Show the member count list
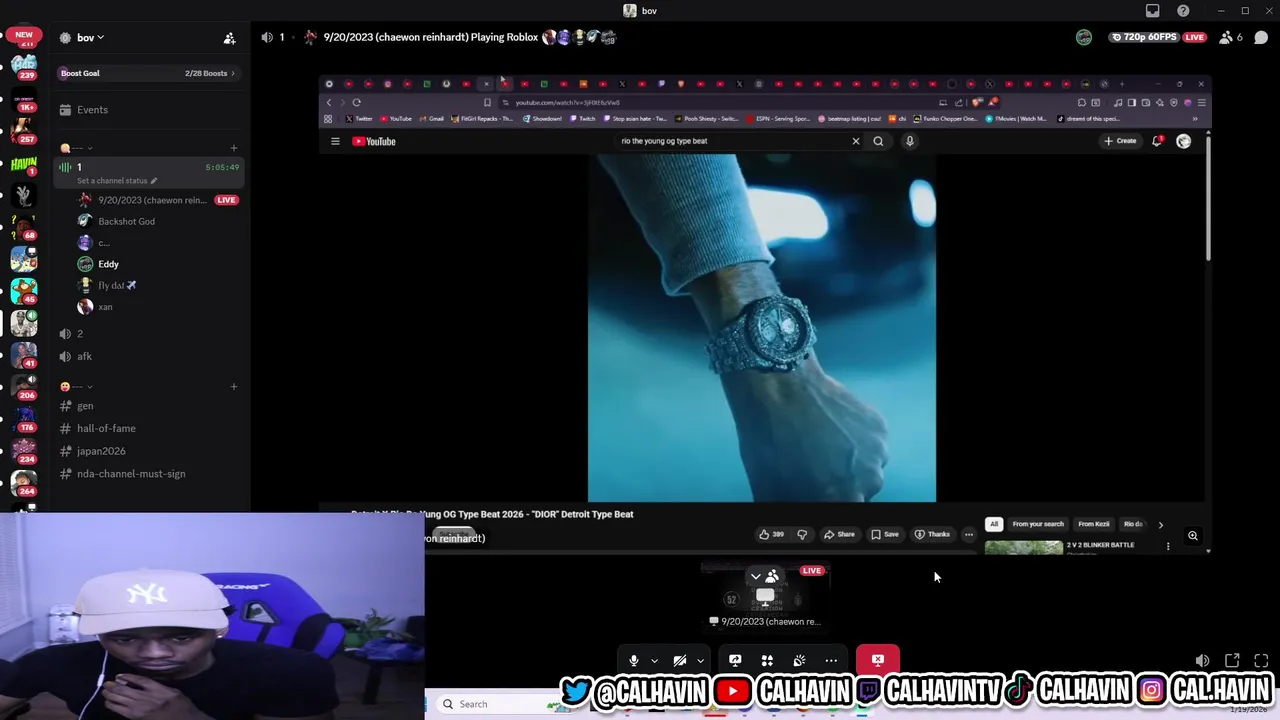This screenshot has width=1280, height=720. [1231, 37]
